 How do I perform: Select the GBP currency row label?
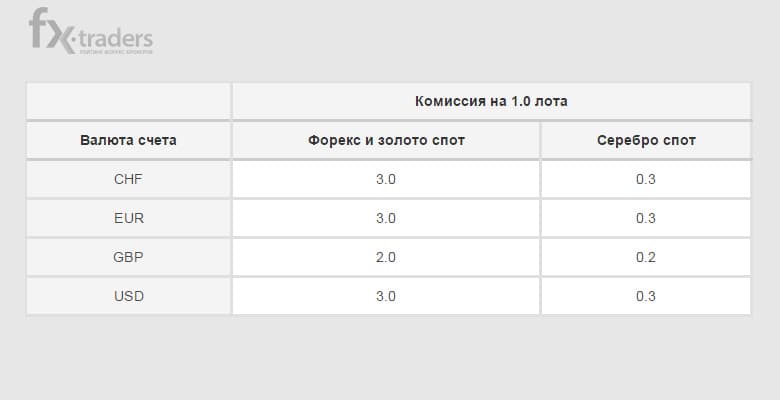(x=128, y=257)
